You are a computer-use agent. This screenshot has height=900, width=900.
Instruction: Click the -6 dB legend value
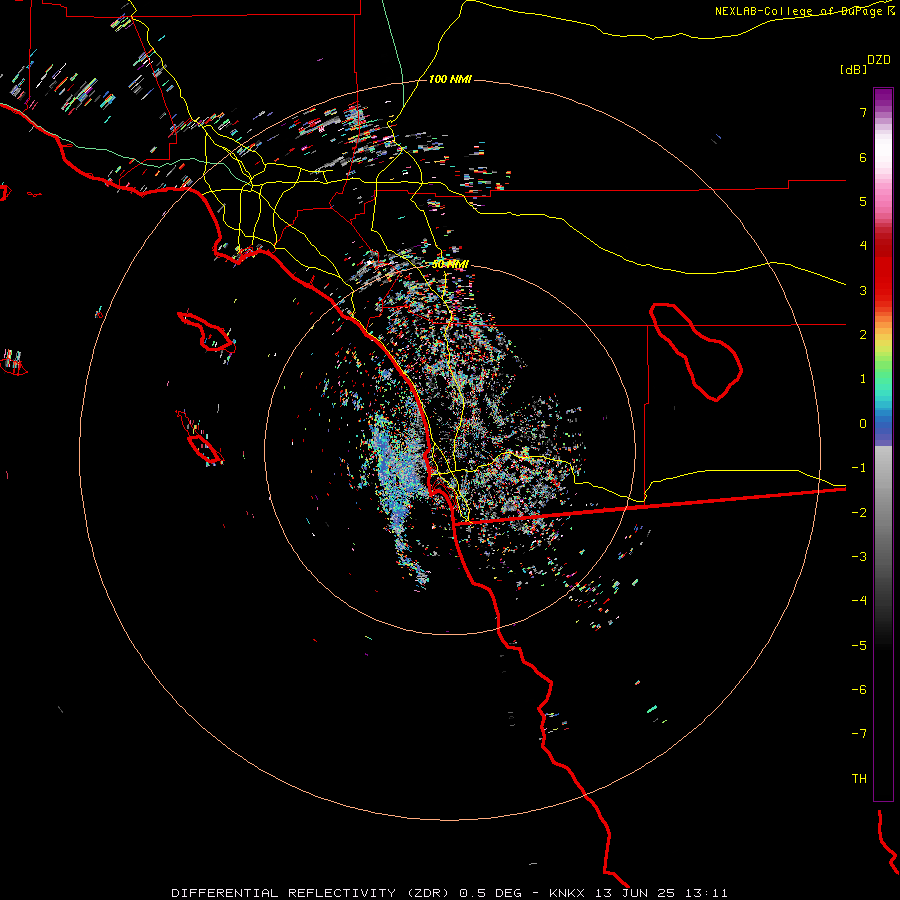point(859,690)
